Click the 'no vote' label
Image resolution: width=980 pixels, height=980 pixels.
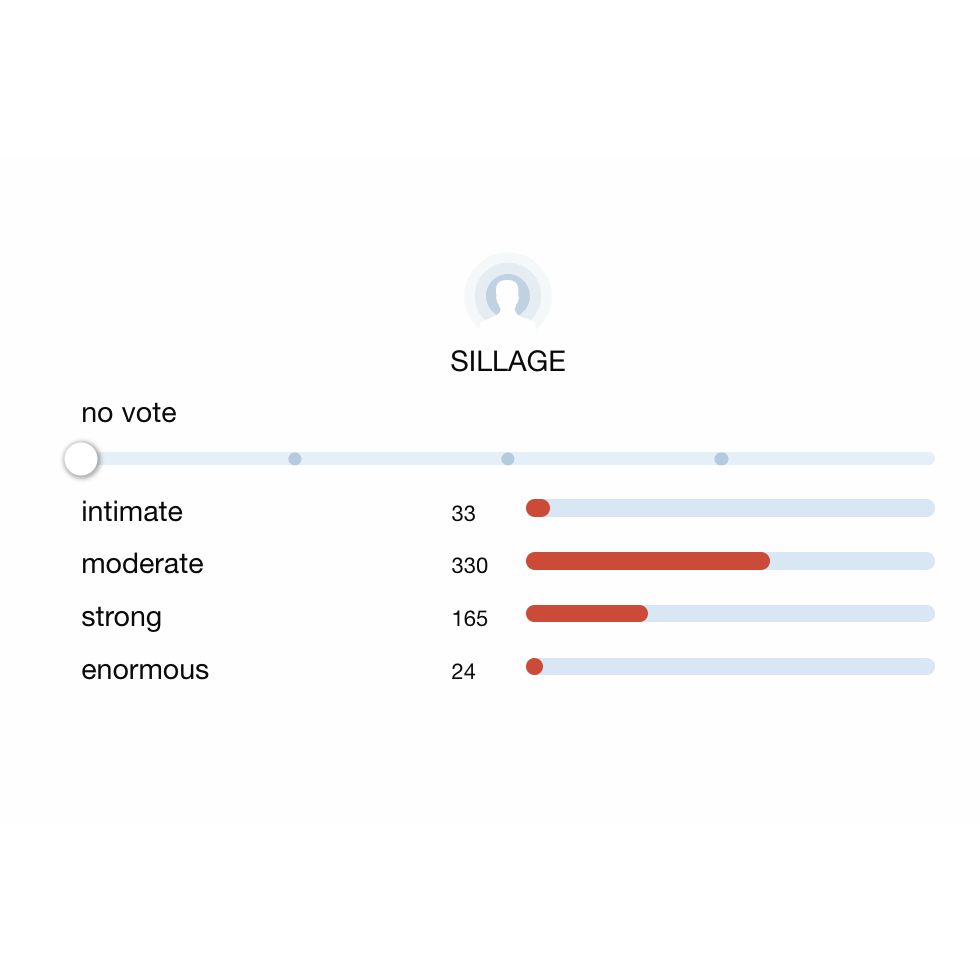[x=129, y=413]
